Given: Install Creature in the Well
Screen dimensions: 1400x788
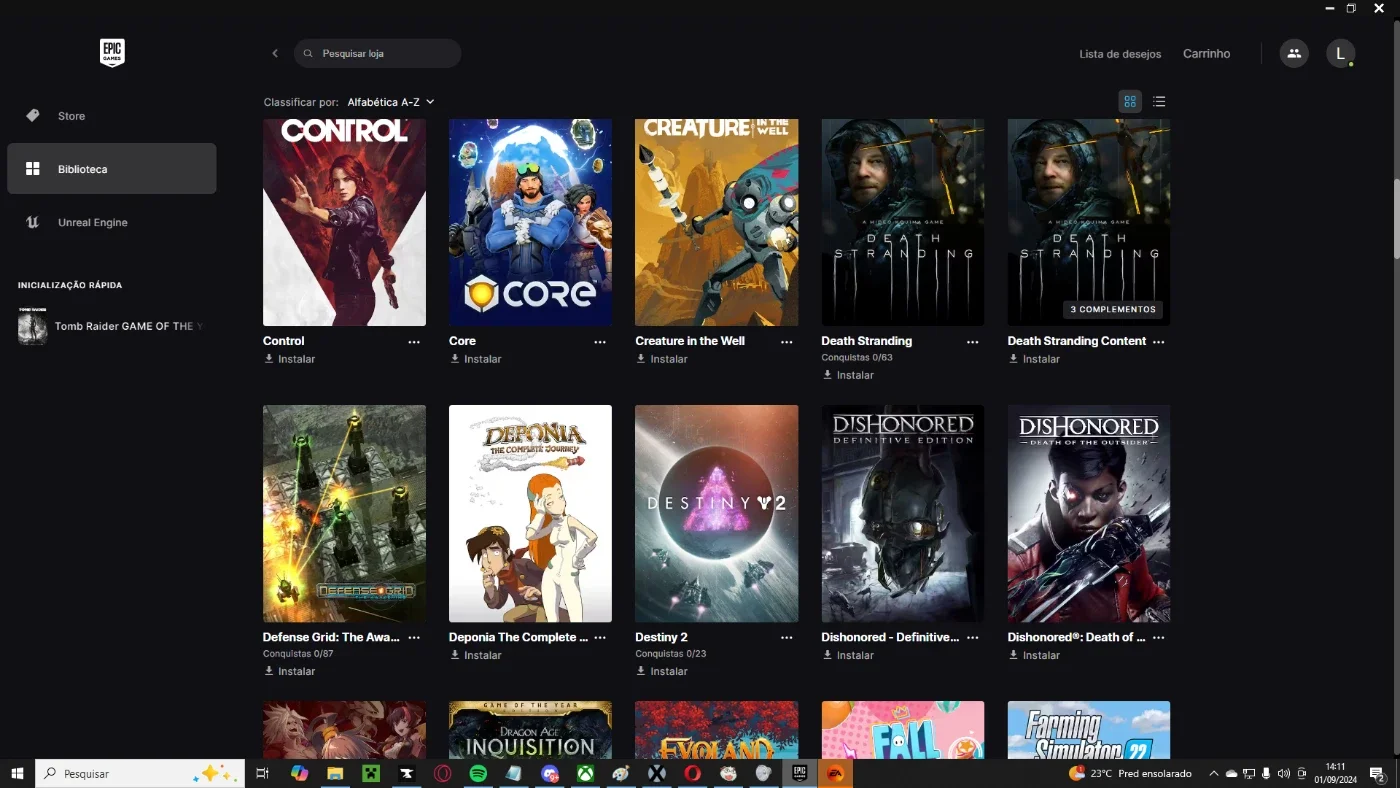Looking at the screenshot, I should (x=662, y=359).
